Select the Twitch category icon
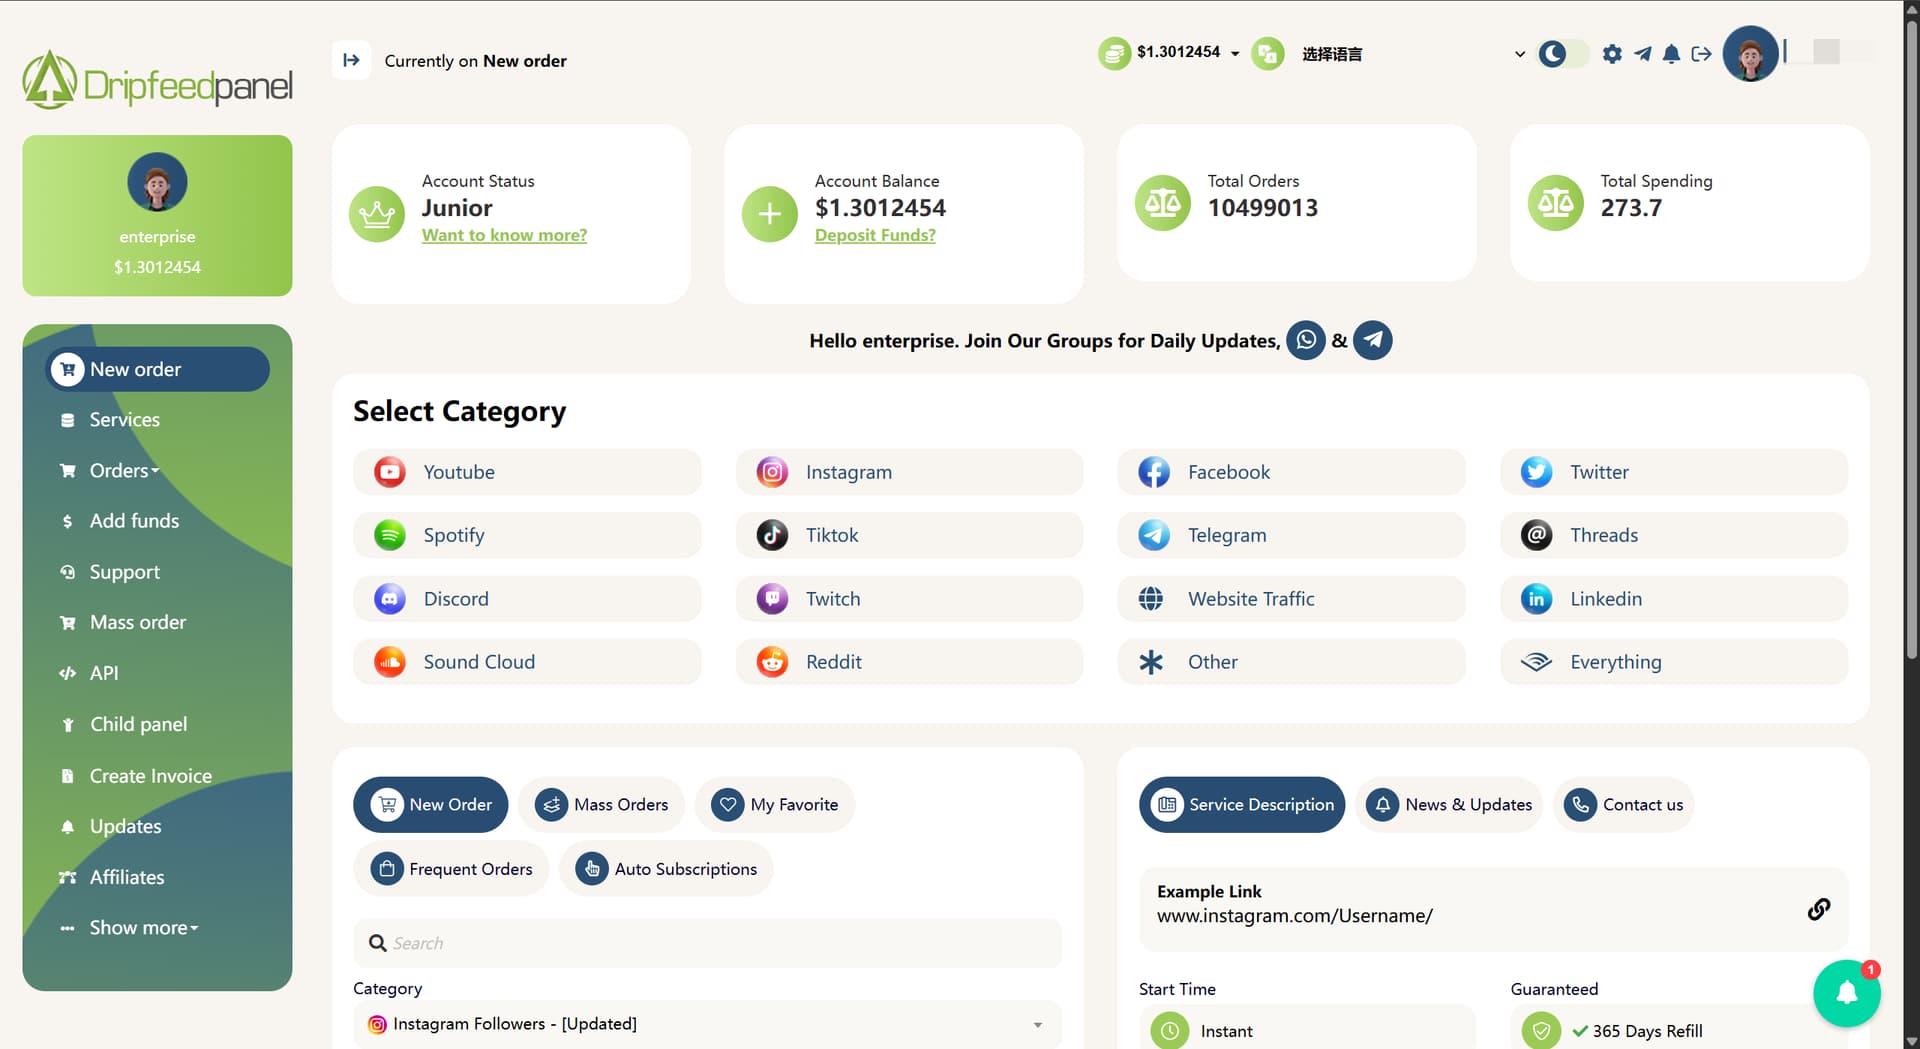 [x=772, y=599]
